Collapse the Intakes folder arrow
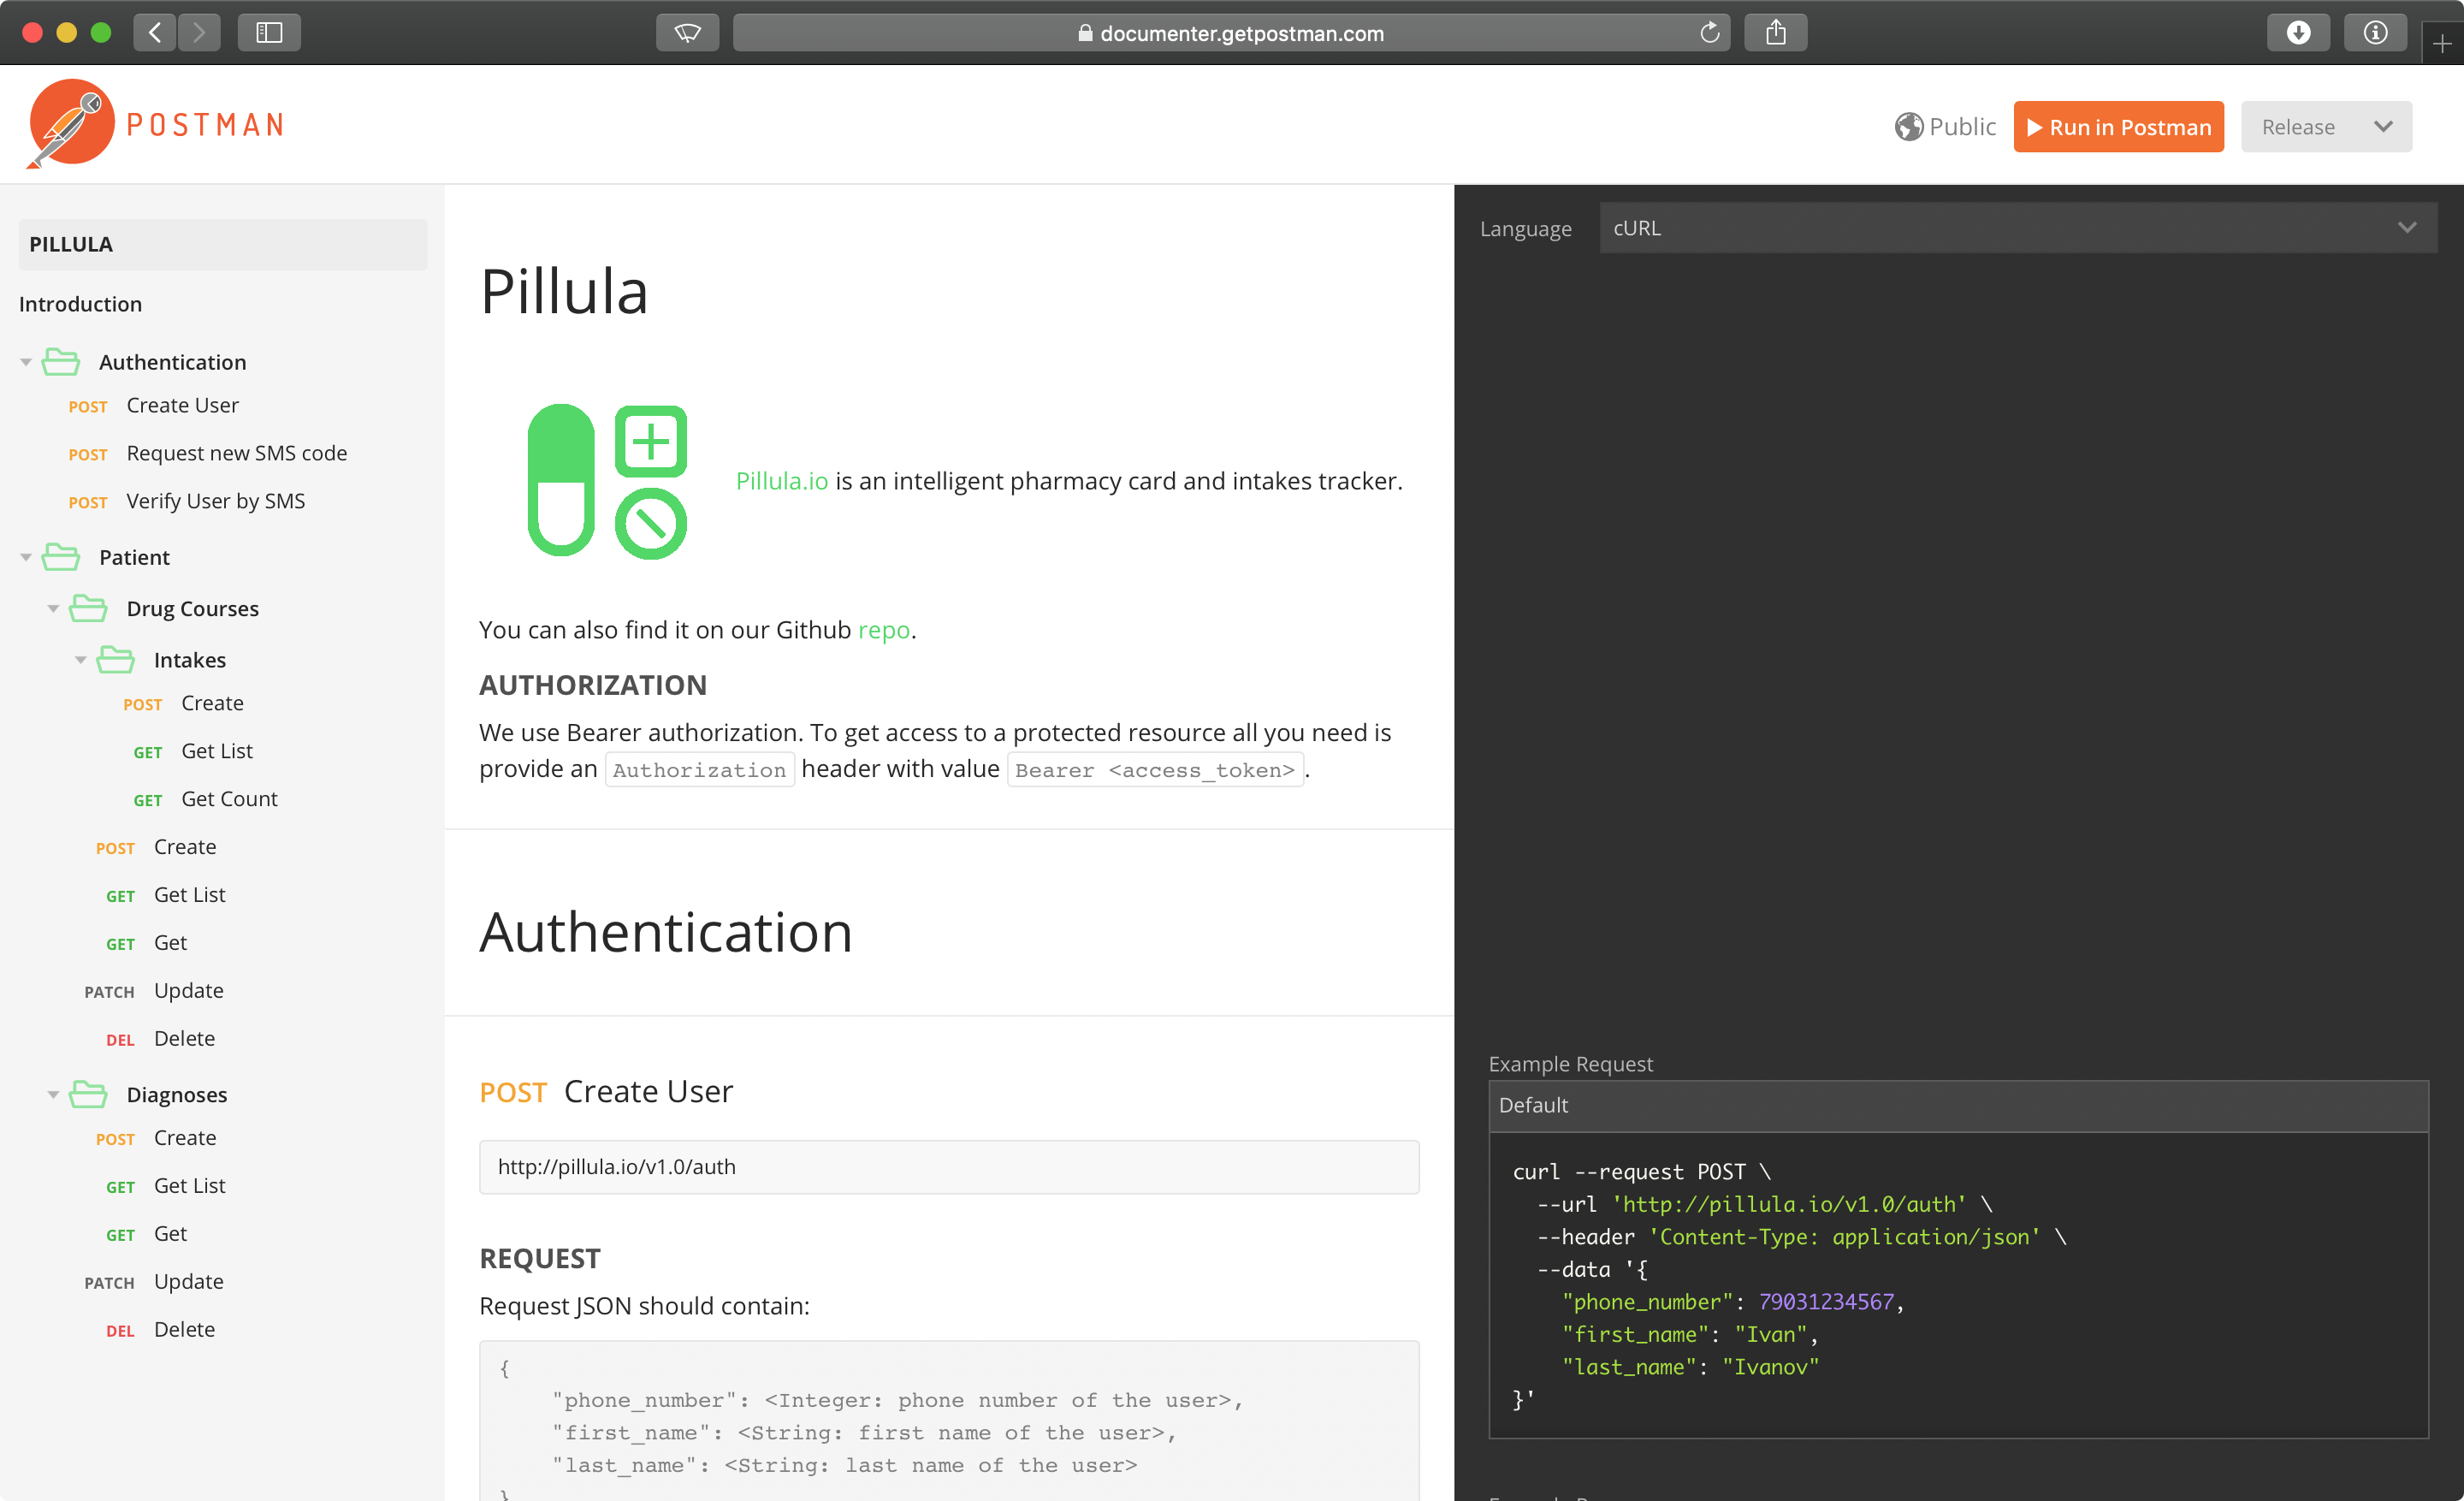This screenshot has height=1501, width=2464. coord(81,660)
